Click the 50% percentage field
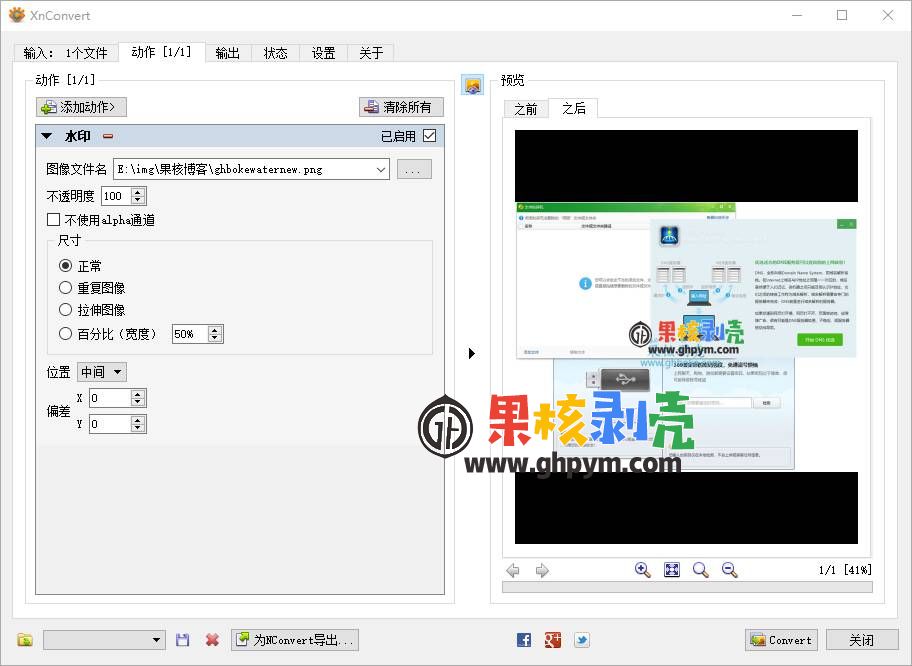The image size is (912, 666). [x=191, y=334]
